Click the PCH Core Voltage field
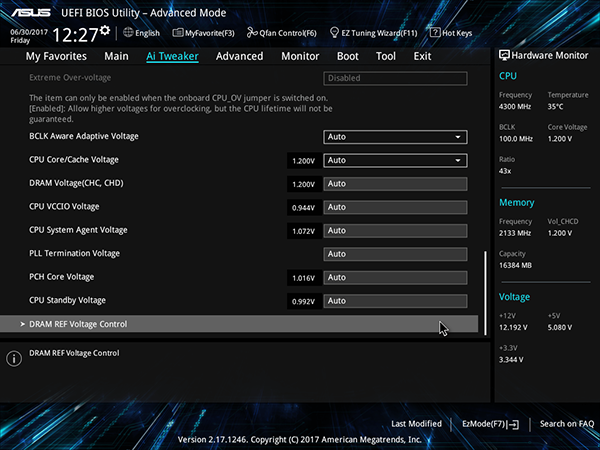 395,277
